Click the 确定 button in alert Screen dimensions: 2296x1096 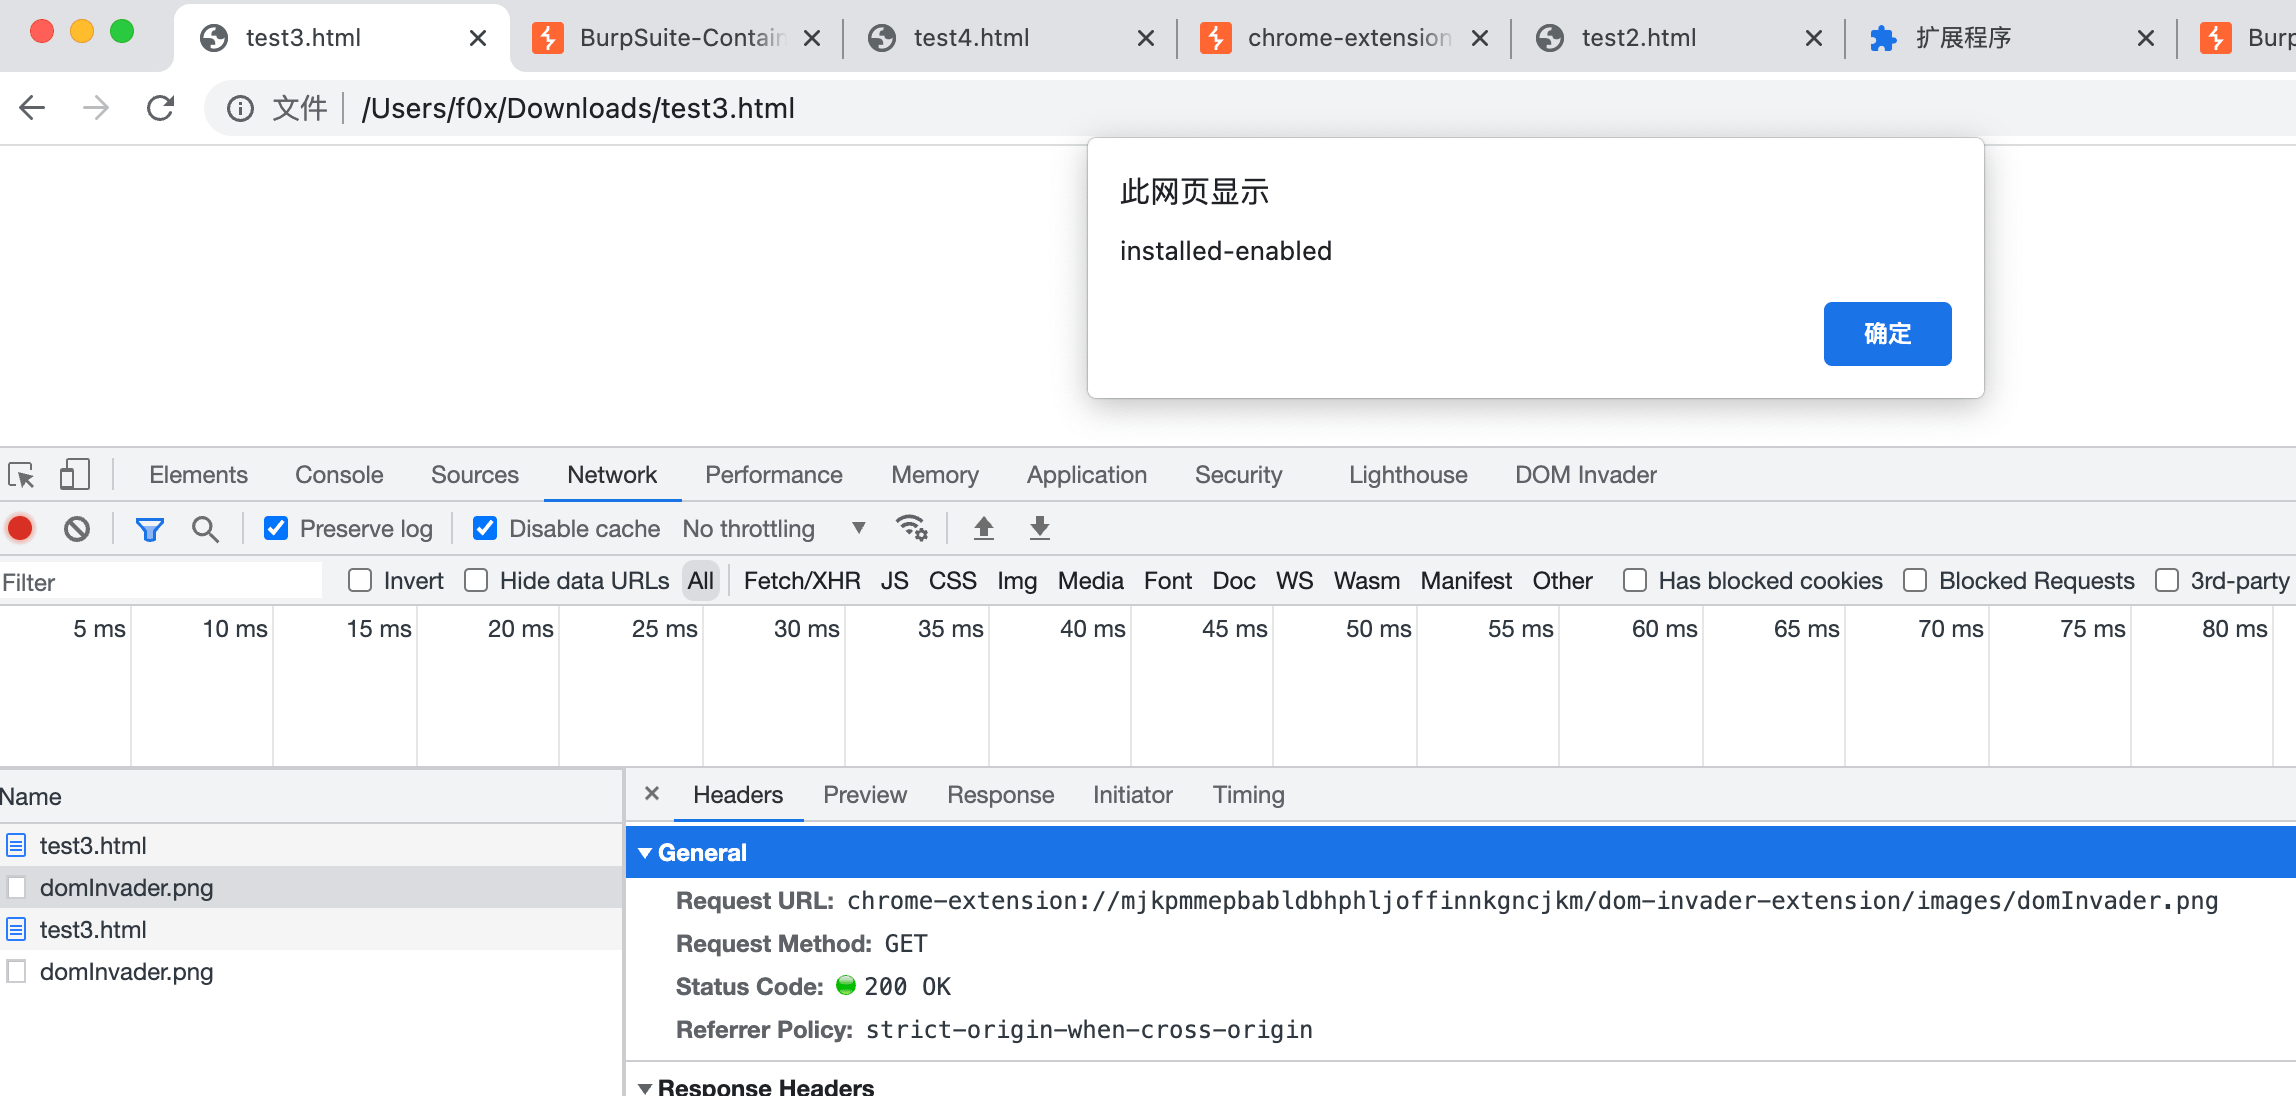tap(1886, 334)
